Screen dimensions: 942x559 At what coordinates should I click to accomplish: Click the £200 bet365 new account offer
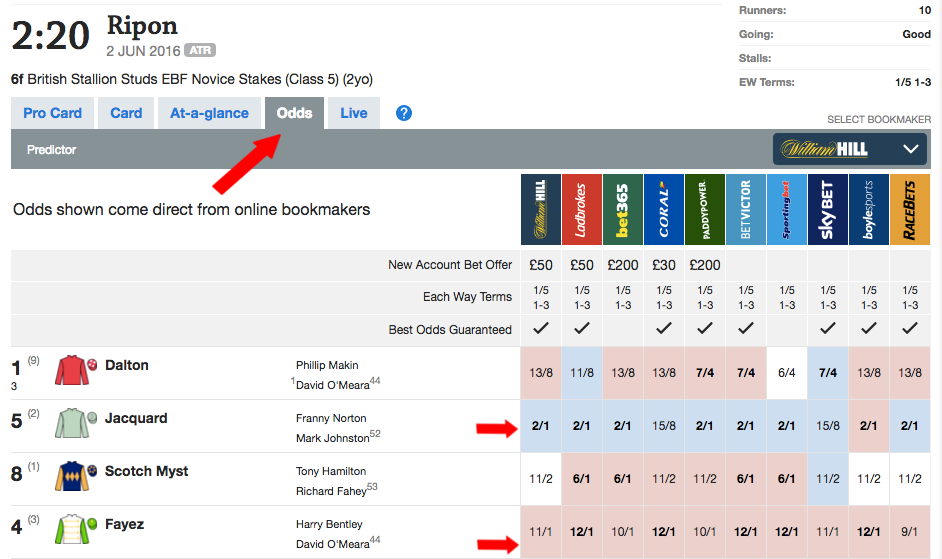click(x=622, y=265)
